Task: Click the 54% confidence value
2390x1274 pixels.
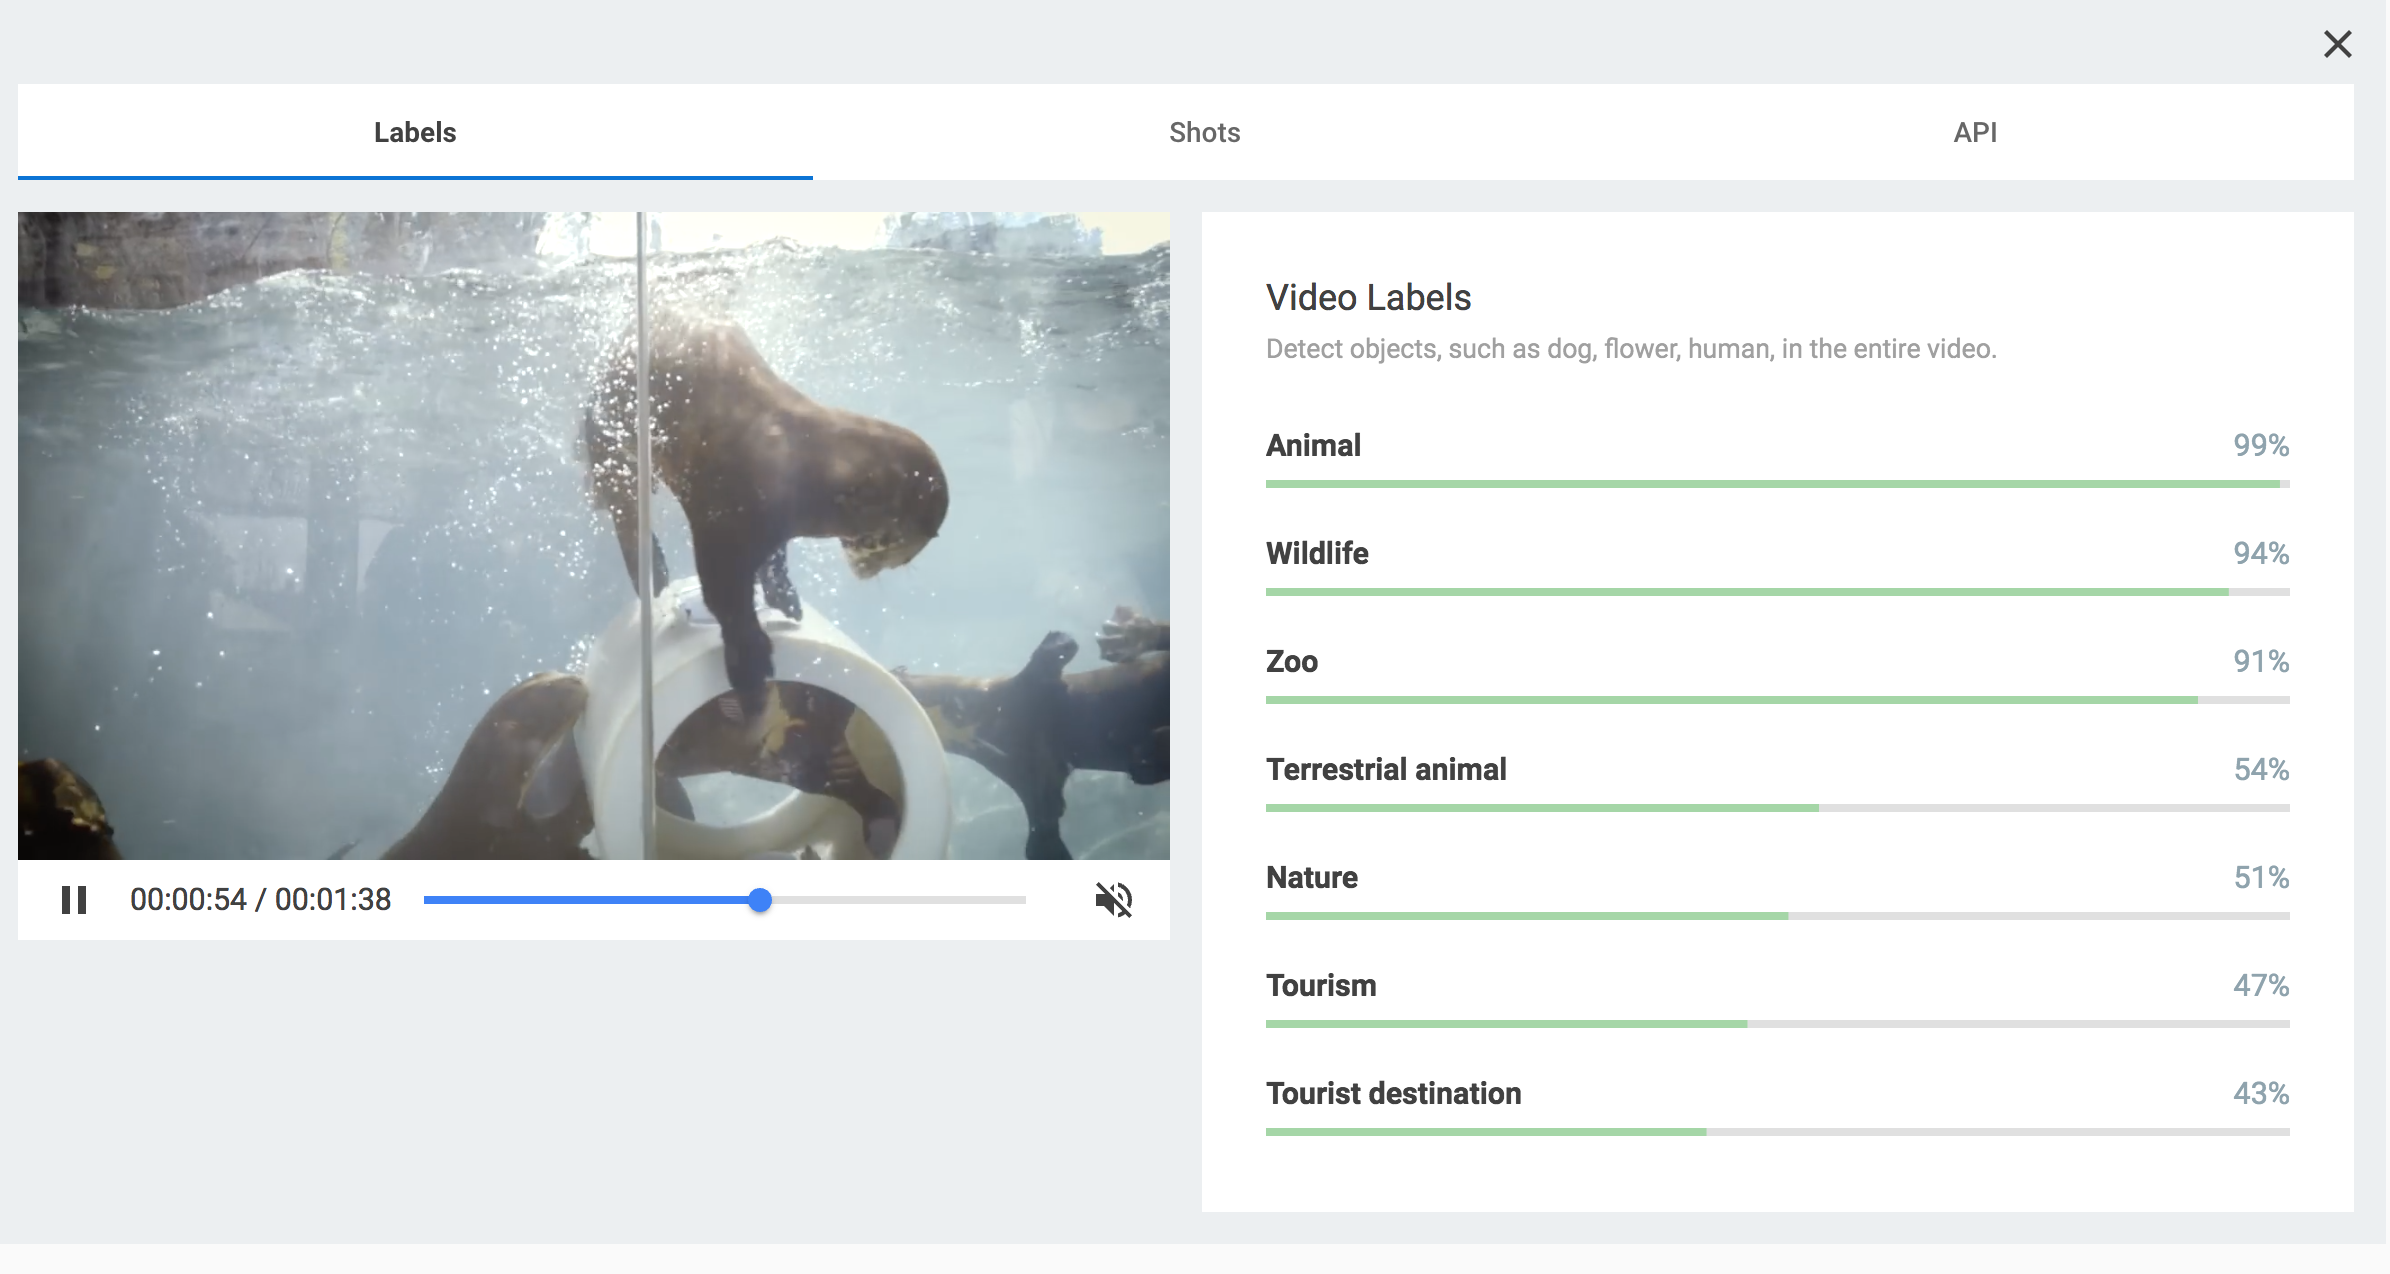Action: (2261, 769)
